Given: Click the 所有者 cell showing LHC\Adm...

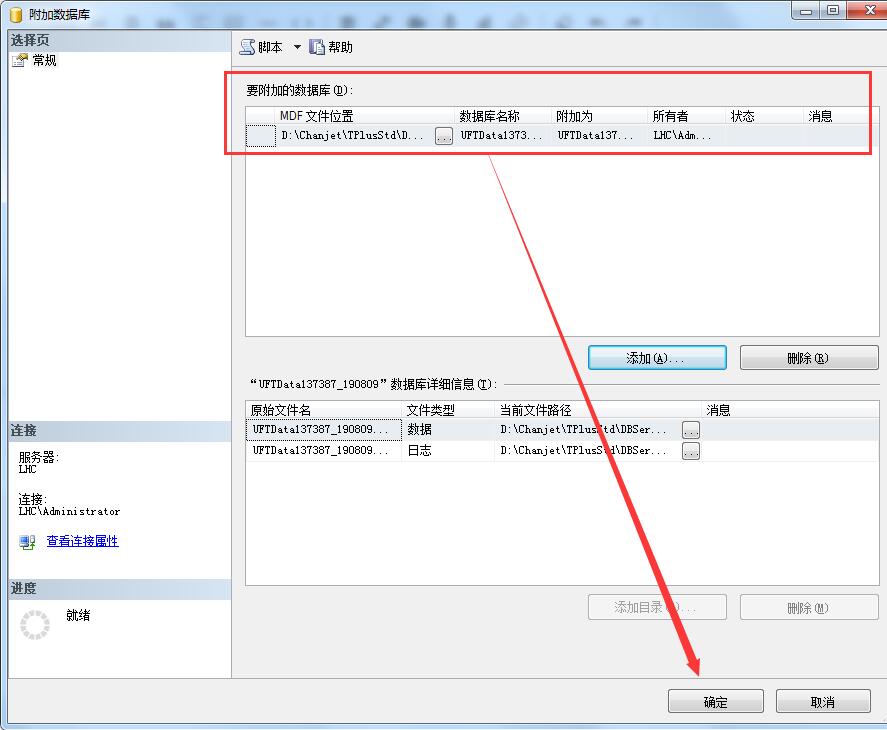Looking at the screenshot, I should (x=686, y=136).
